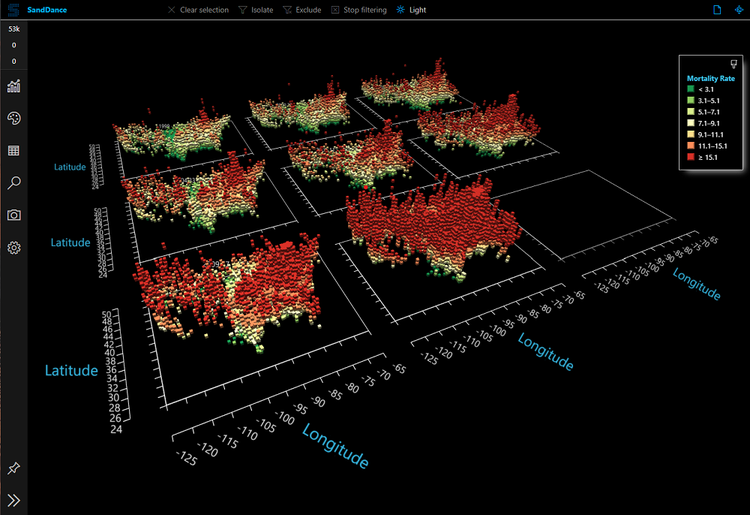The image size is (750, 515).
Task: Click the SandDance logo icon
Action: pyautogui.click(x=13, y=9)
